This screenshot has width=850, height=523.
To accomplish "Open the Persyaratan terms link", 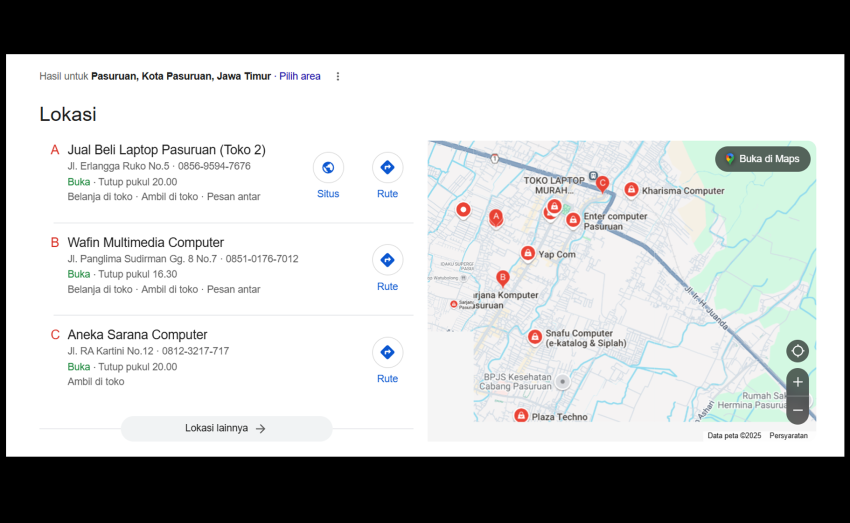I will coord(788,436).
